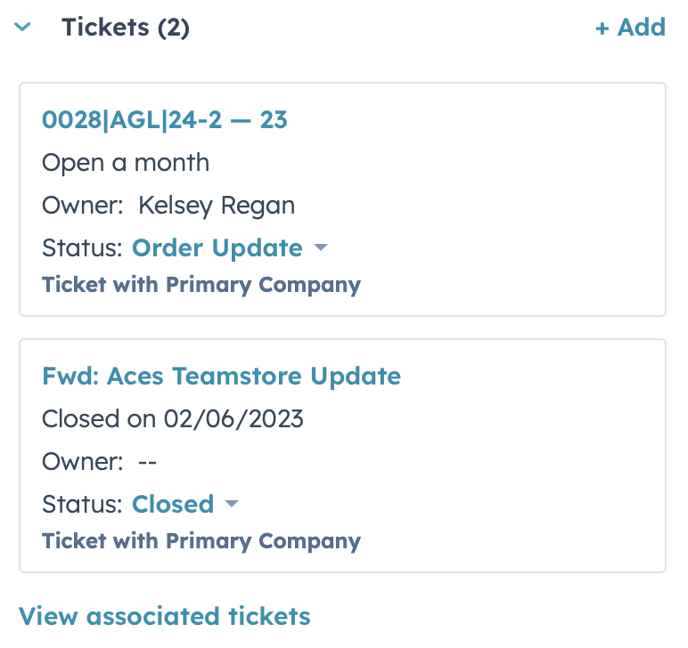This screenshot has height=648, width=688.
Task: Click the 'Closed on 02/06/2023' text
Action: point(173,419)
